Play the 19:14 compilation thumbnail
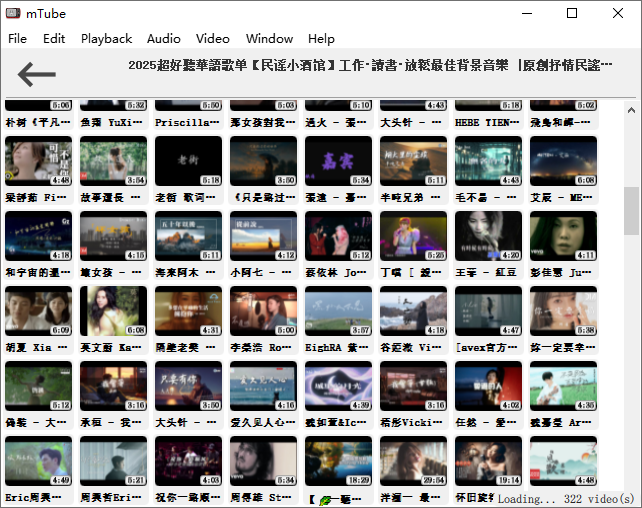Image resolution: width=642 pixels, height=508 pixels. (488, 461)
